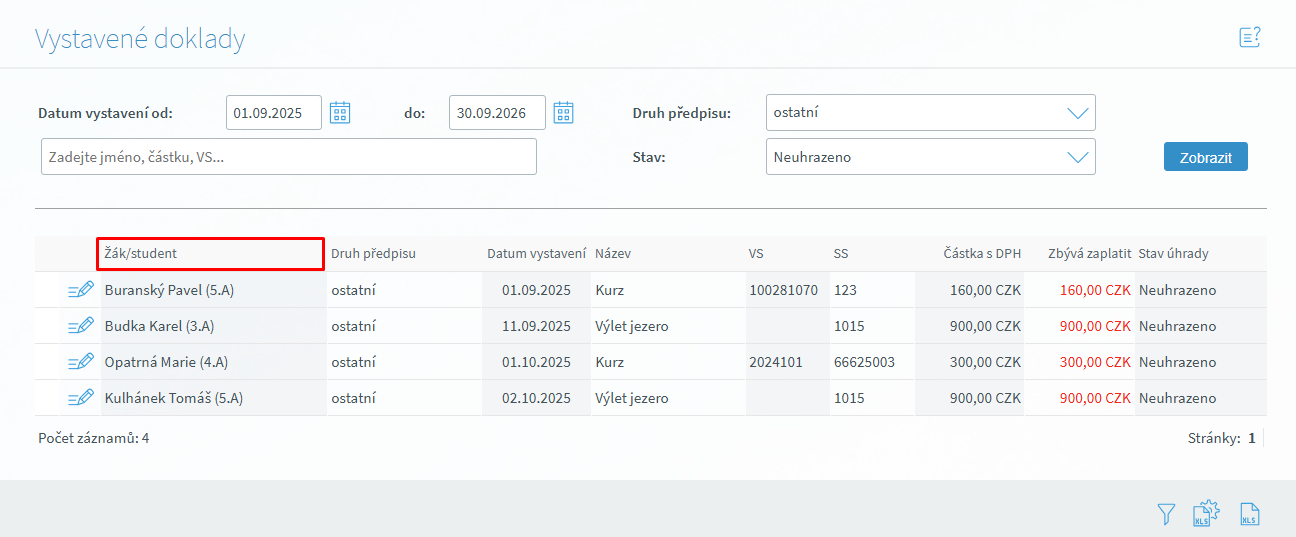Sort by Žák/student column header
The width and height of the screenshot is (1296, 537).
point(141,254)
